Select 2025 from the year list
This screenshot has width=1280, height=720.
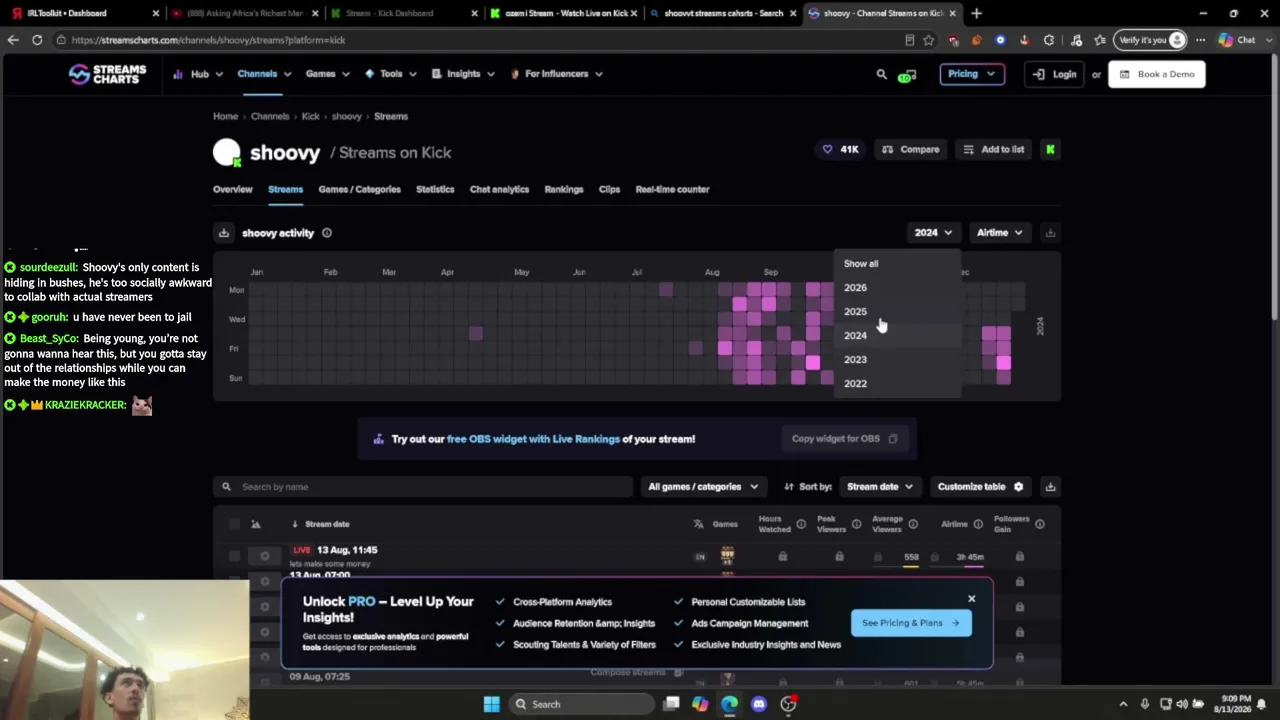(x=855, y=312)
